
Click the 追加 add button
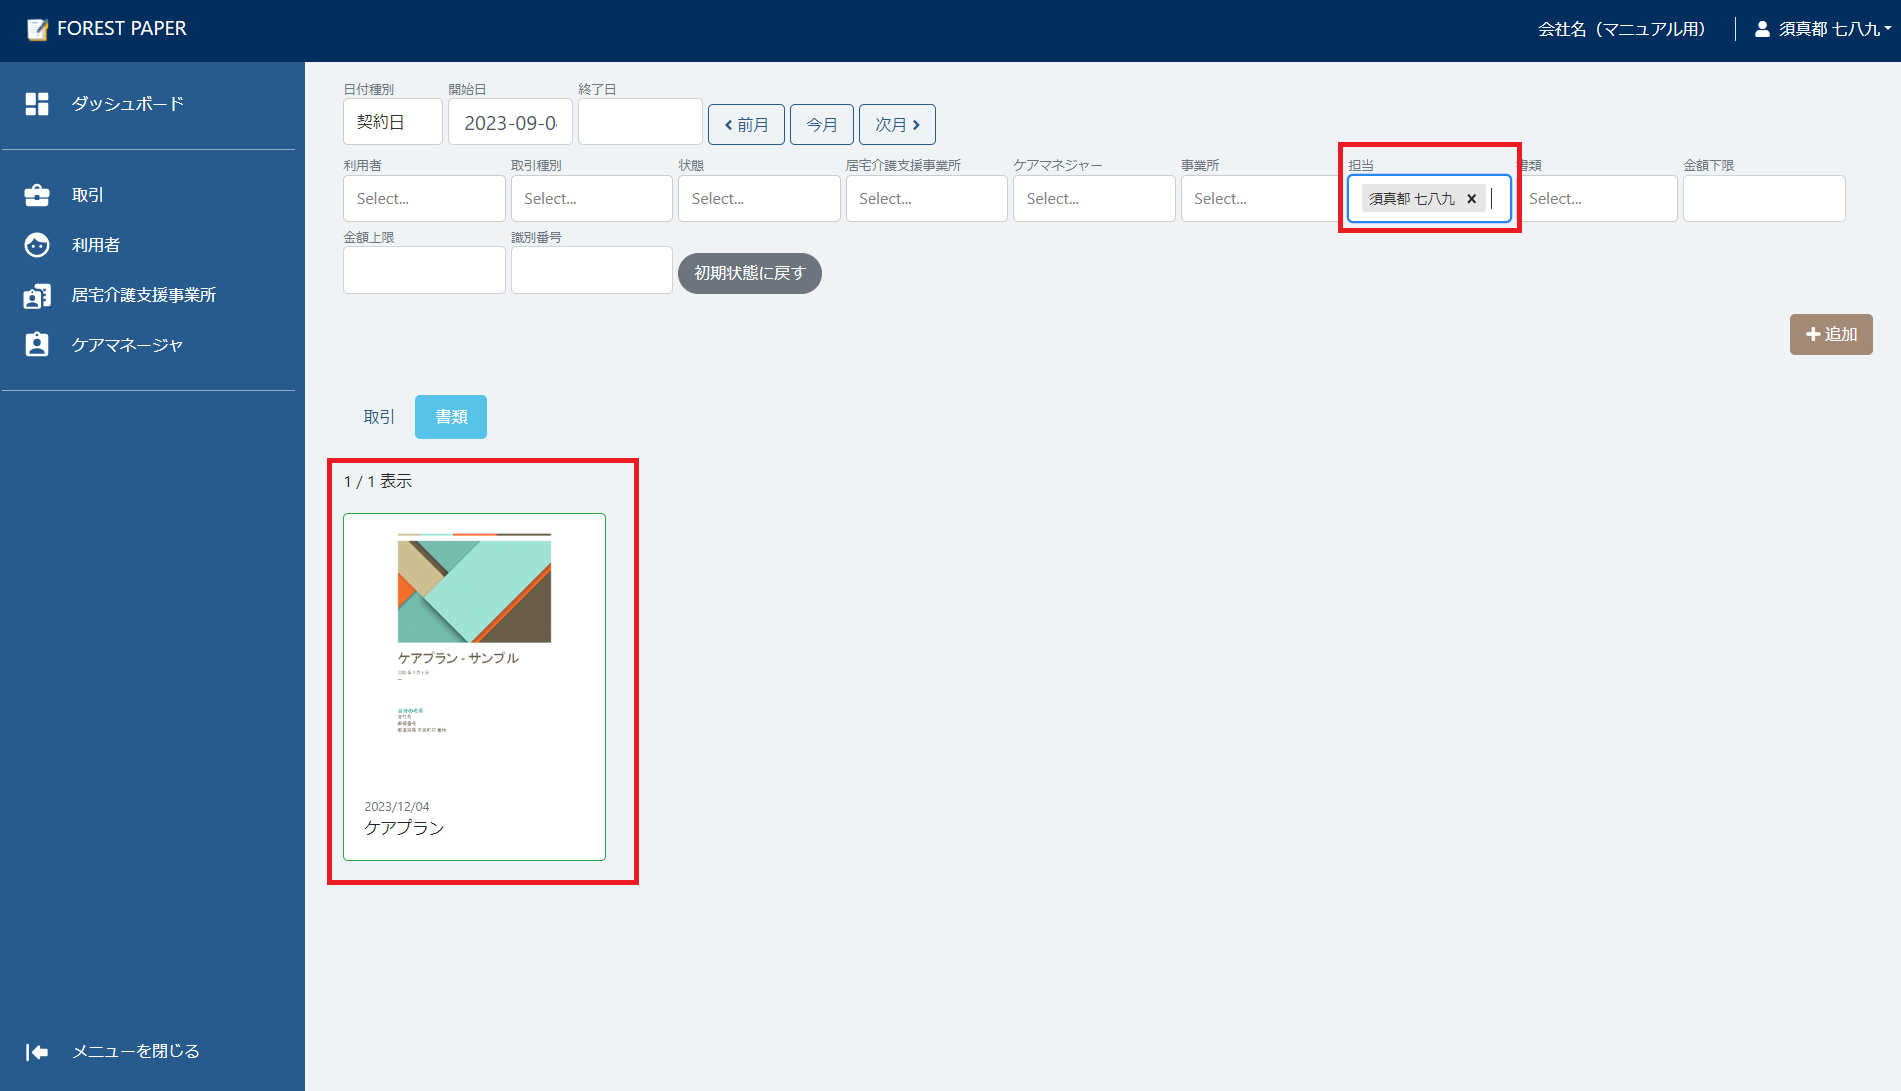(x=1830, y=335)
